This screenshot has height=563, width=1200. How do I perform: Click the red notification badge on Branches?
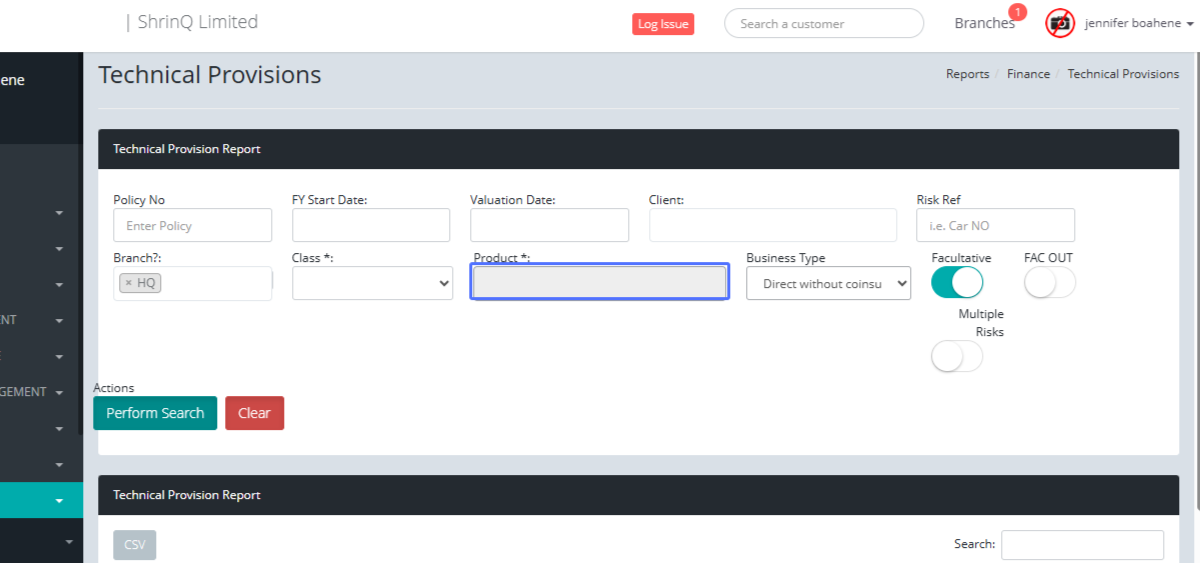point(1017,12)
